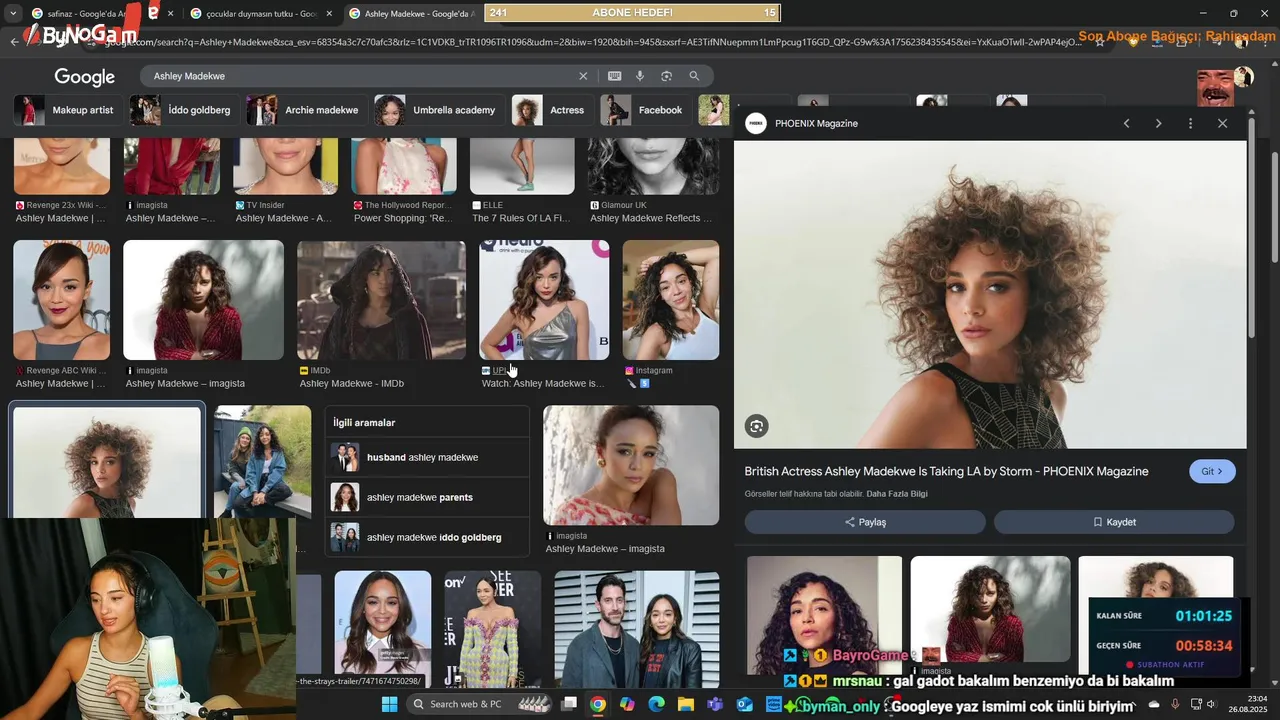Screen dimensions: 1280x720
Task: Open File Explorer from the taskbar
Action: click(686, 704)
